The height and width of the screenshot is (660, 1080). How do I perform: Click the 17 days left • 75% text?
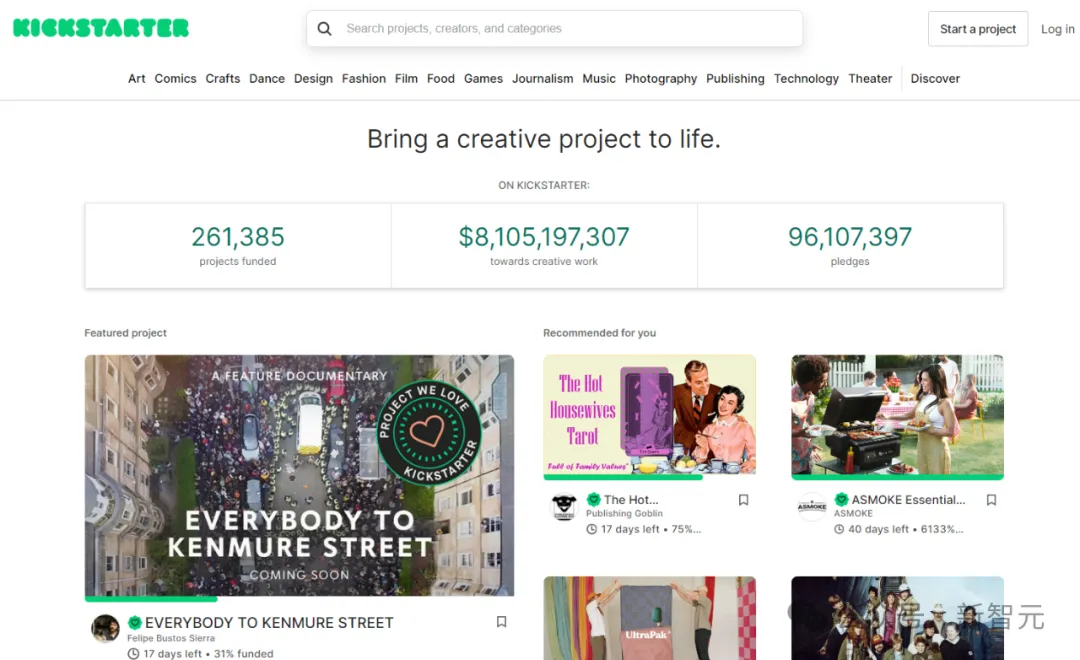[x=651, y=529]
